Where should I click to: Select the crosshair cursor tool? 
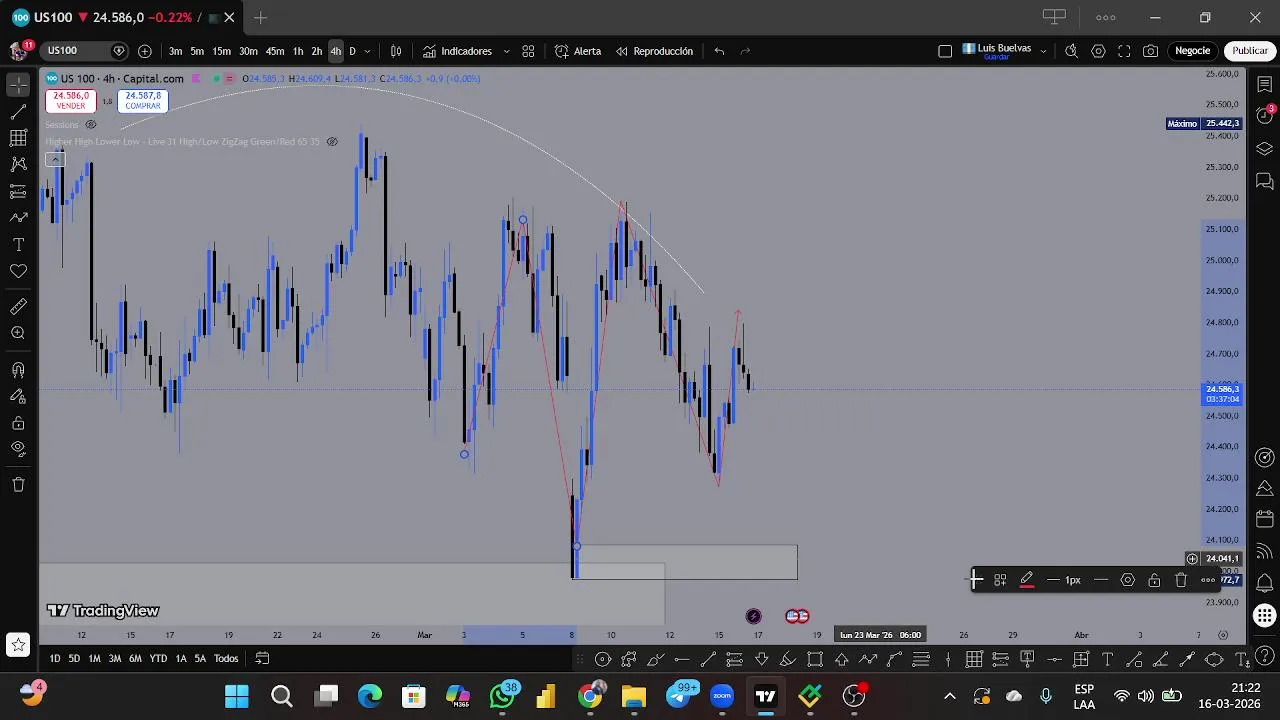18,85
